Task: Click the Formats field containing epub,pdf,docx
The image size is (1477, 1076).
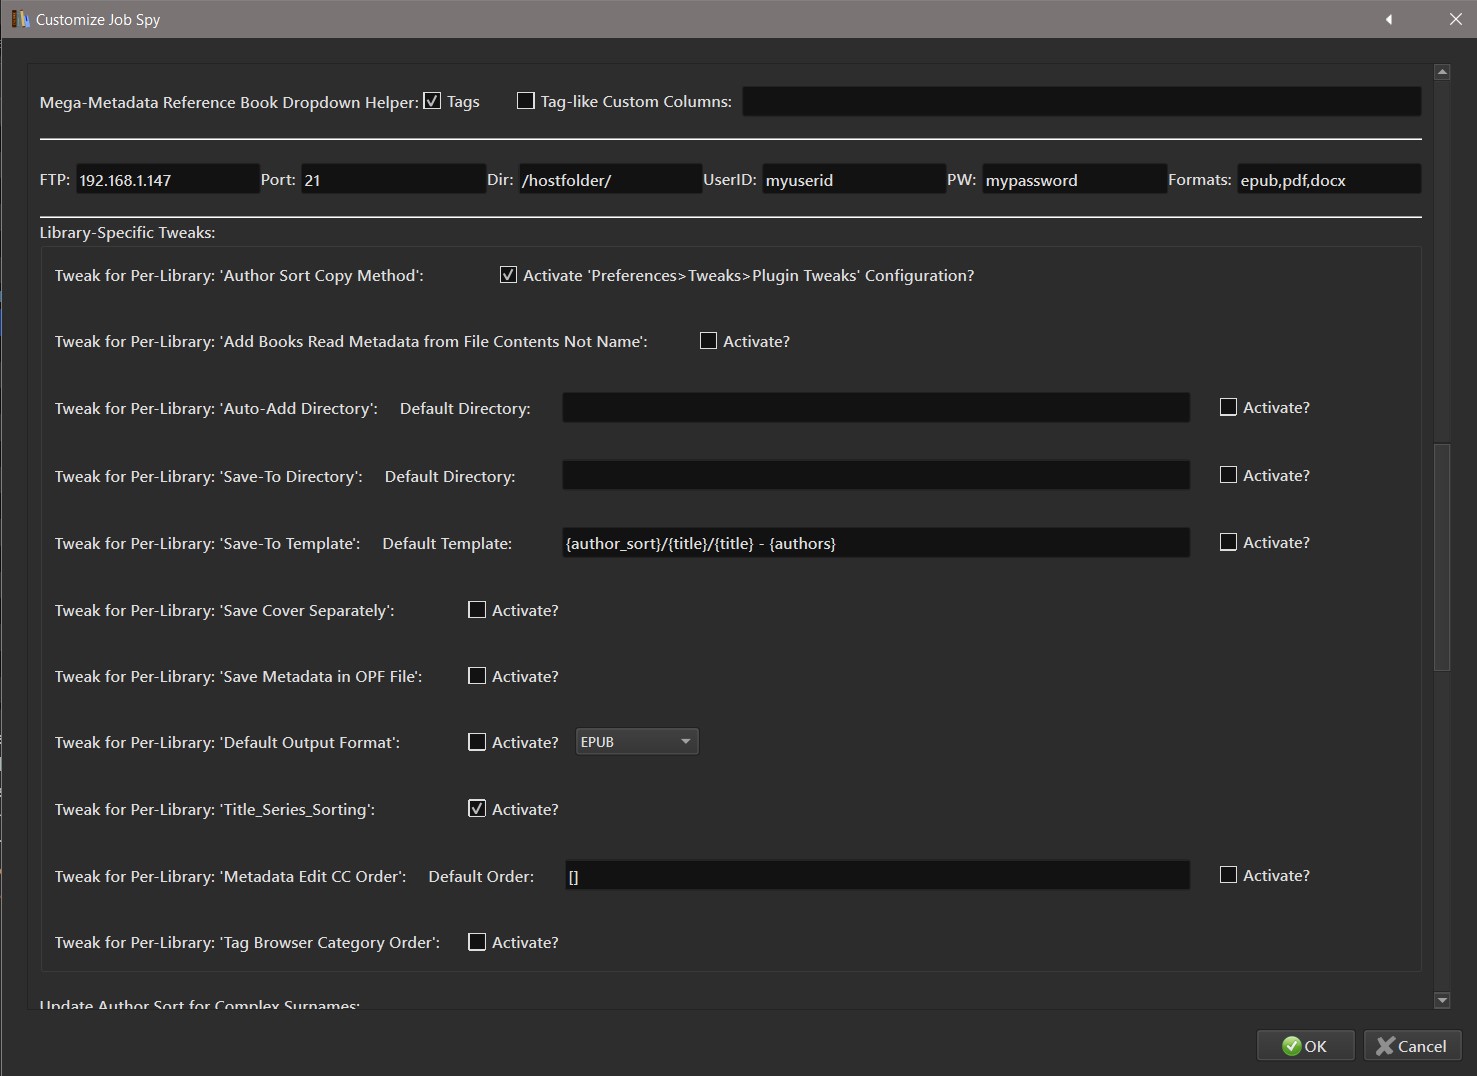Action: click(x=1327, y=180)
